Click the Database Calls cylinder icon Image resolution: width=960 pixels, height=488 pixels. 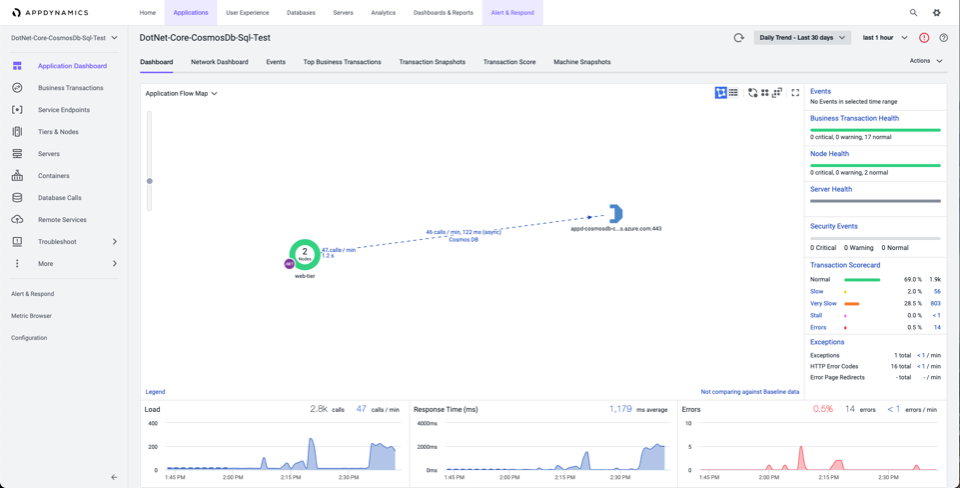tap(17, 198)
